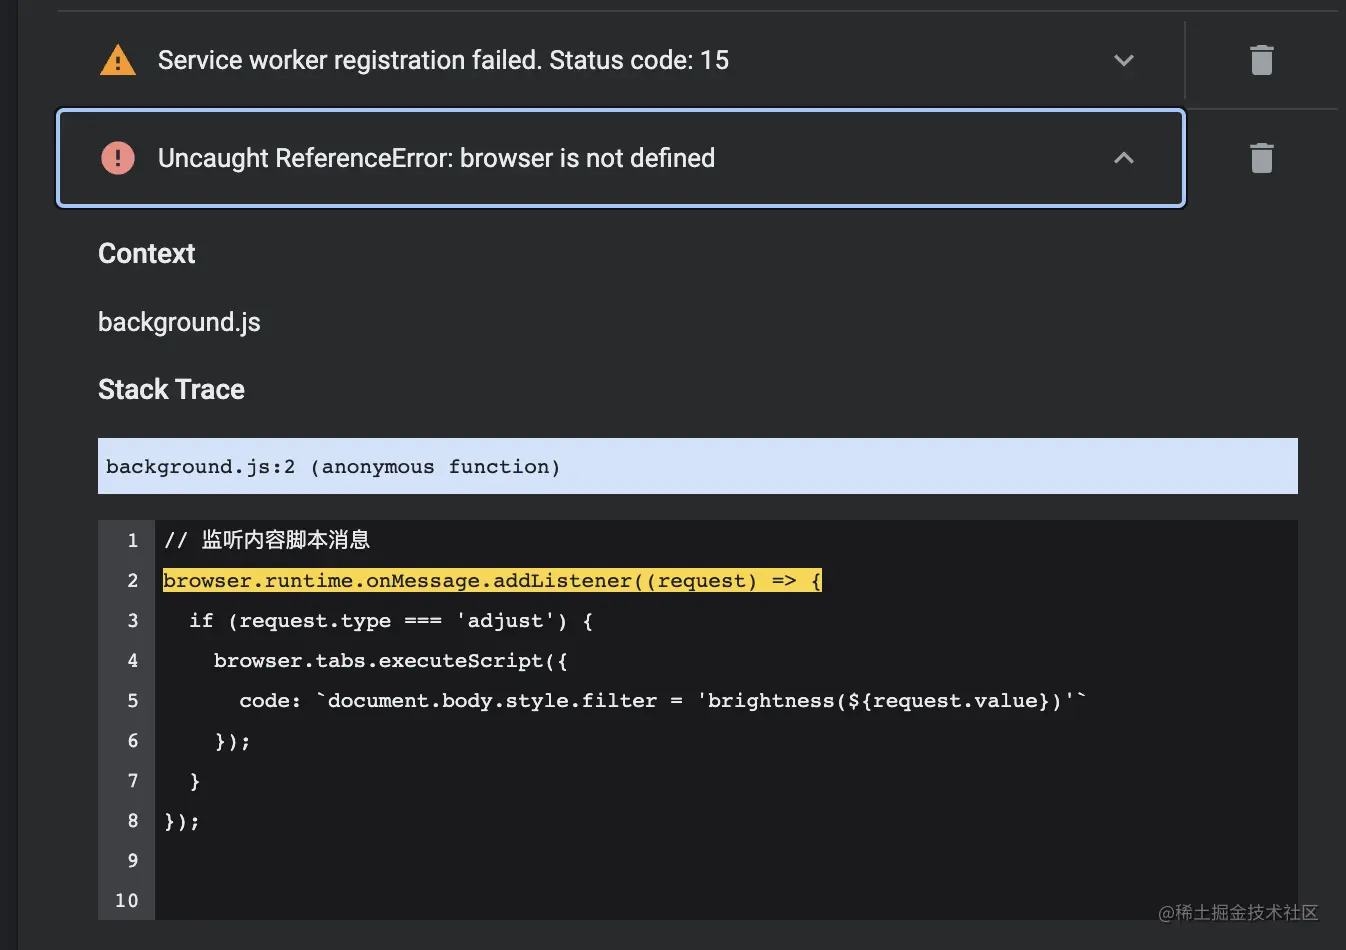Delete the Uncaught ReferenceError entry
The width and height of the screenshot is (1346, 950).
[x=1261, y=158]
